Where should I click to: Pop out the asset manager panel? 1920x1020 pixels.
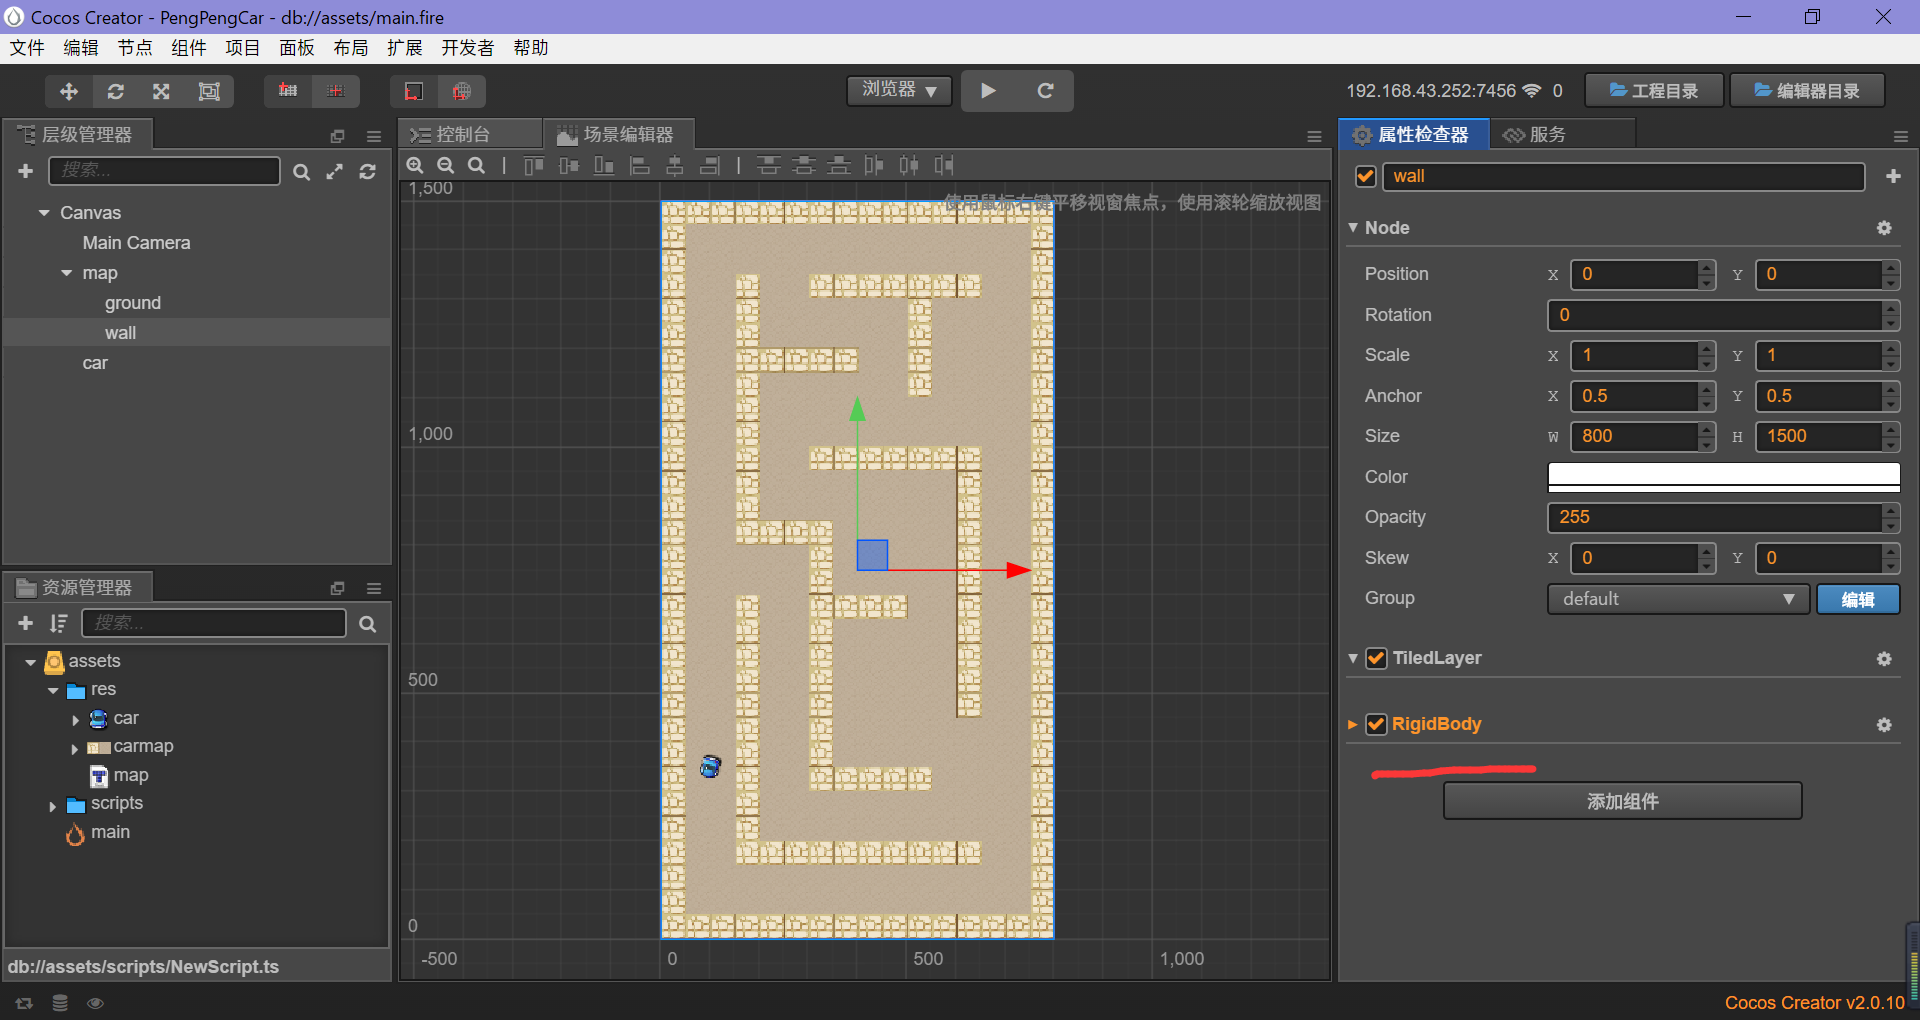[x=337, y=589]
